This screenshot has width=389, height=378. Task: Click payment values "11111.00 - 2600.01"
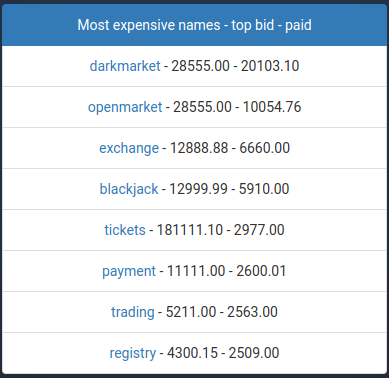click(x=226, y=271)
